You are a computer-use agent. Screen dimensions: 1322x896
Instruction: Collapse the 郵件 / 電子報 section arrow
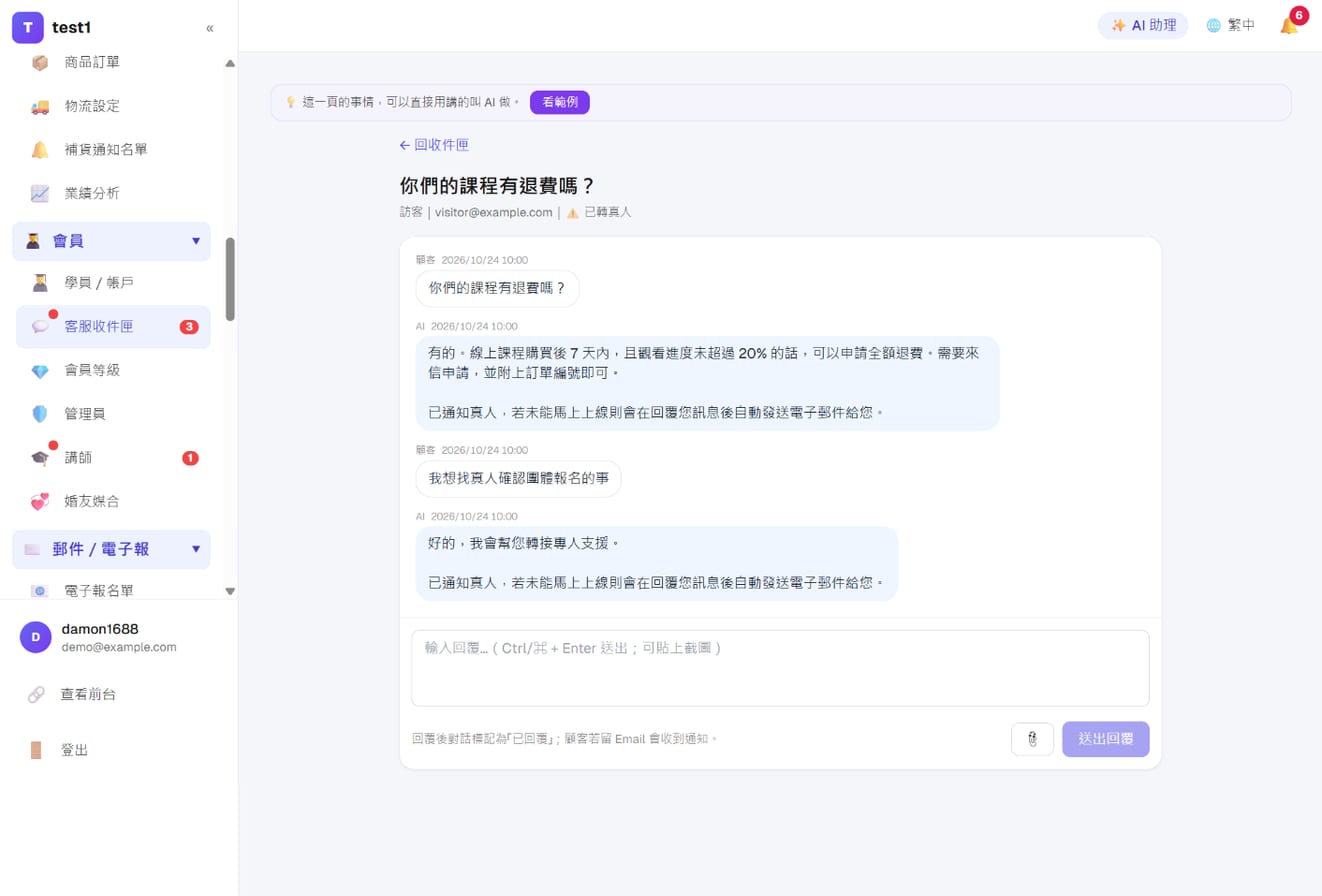point(196,549)
